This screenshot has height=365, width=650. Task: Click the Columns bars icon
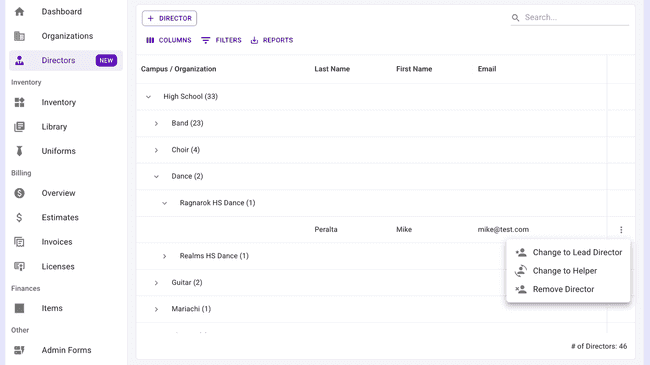150,40
